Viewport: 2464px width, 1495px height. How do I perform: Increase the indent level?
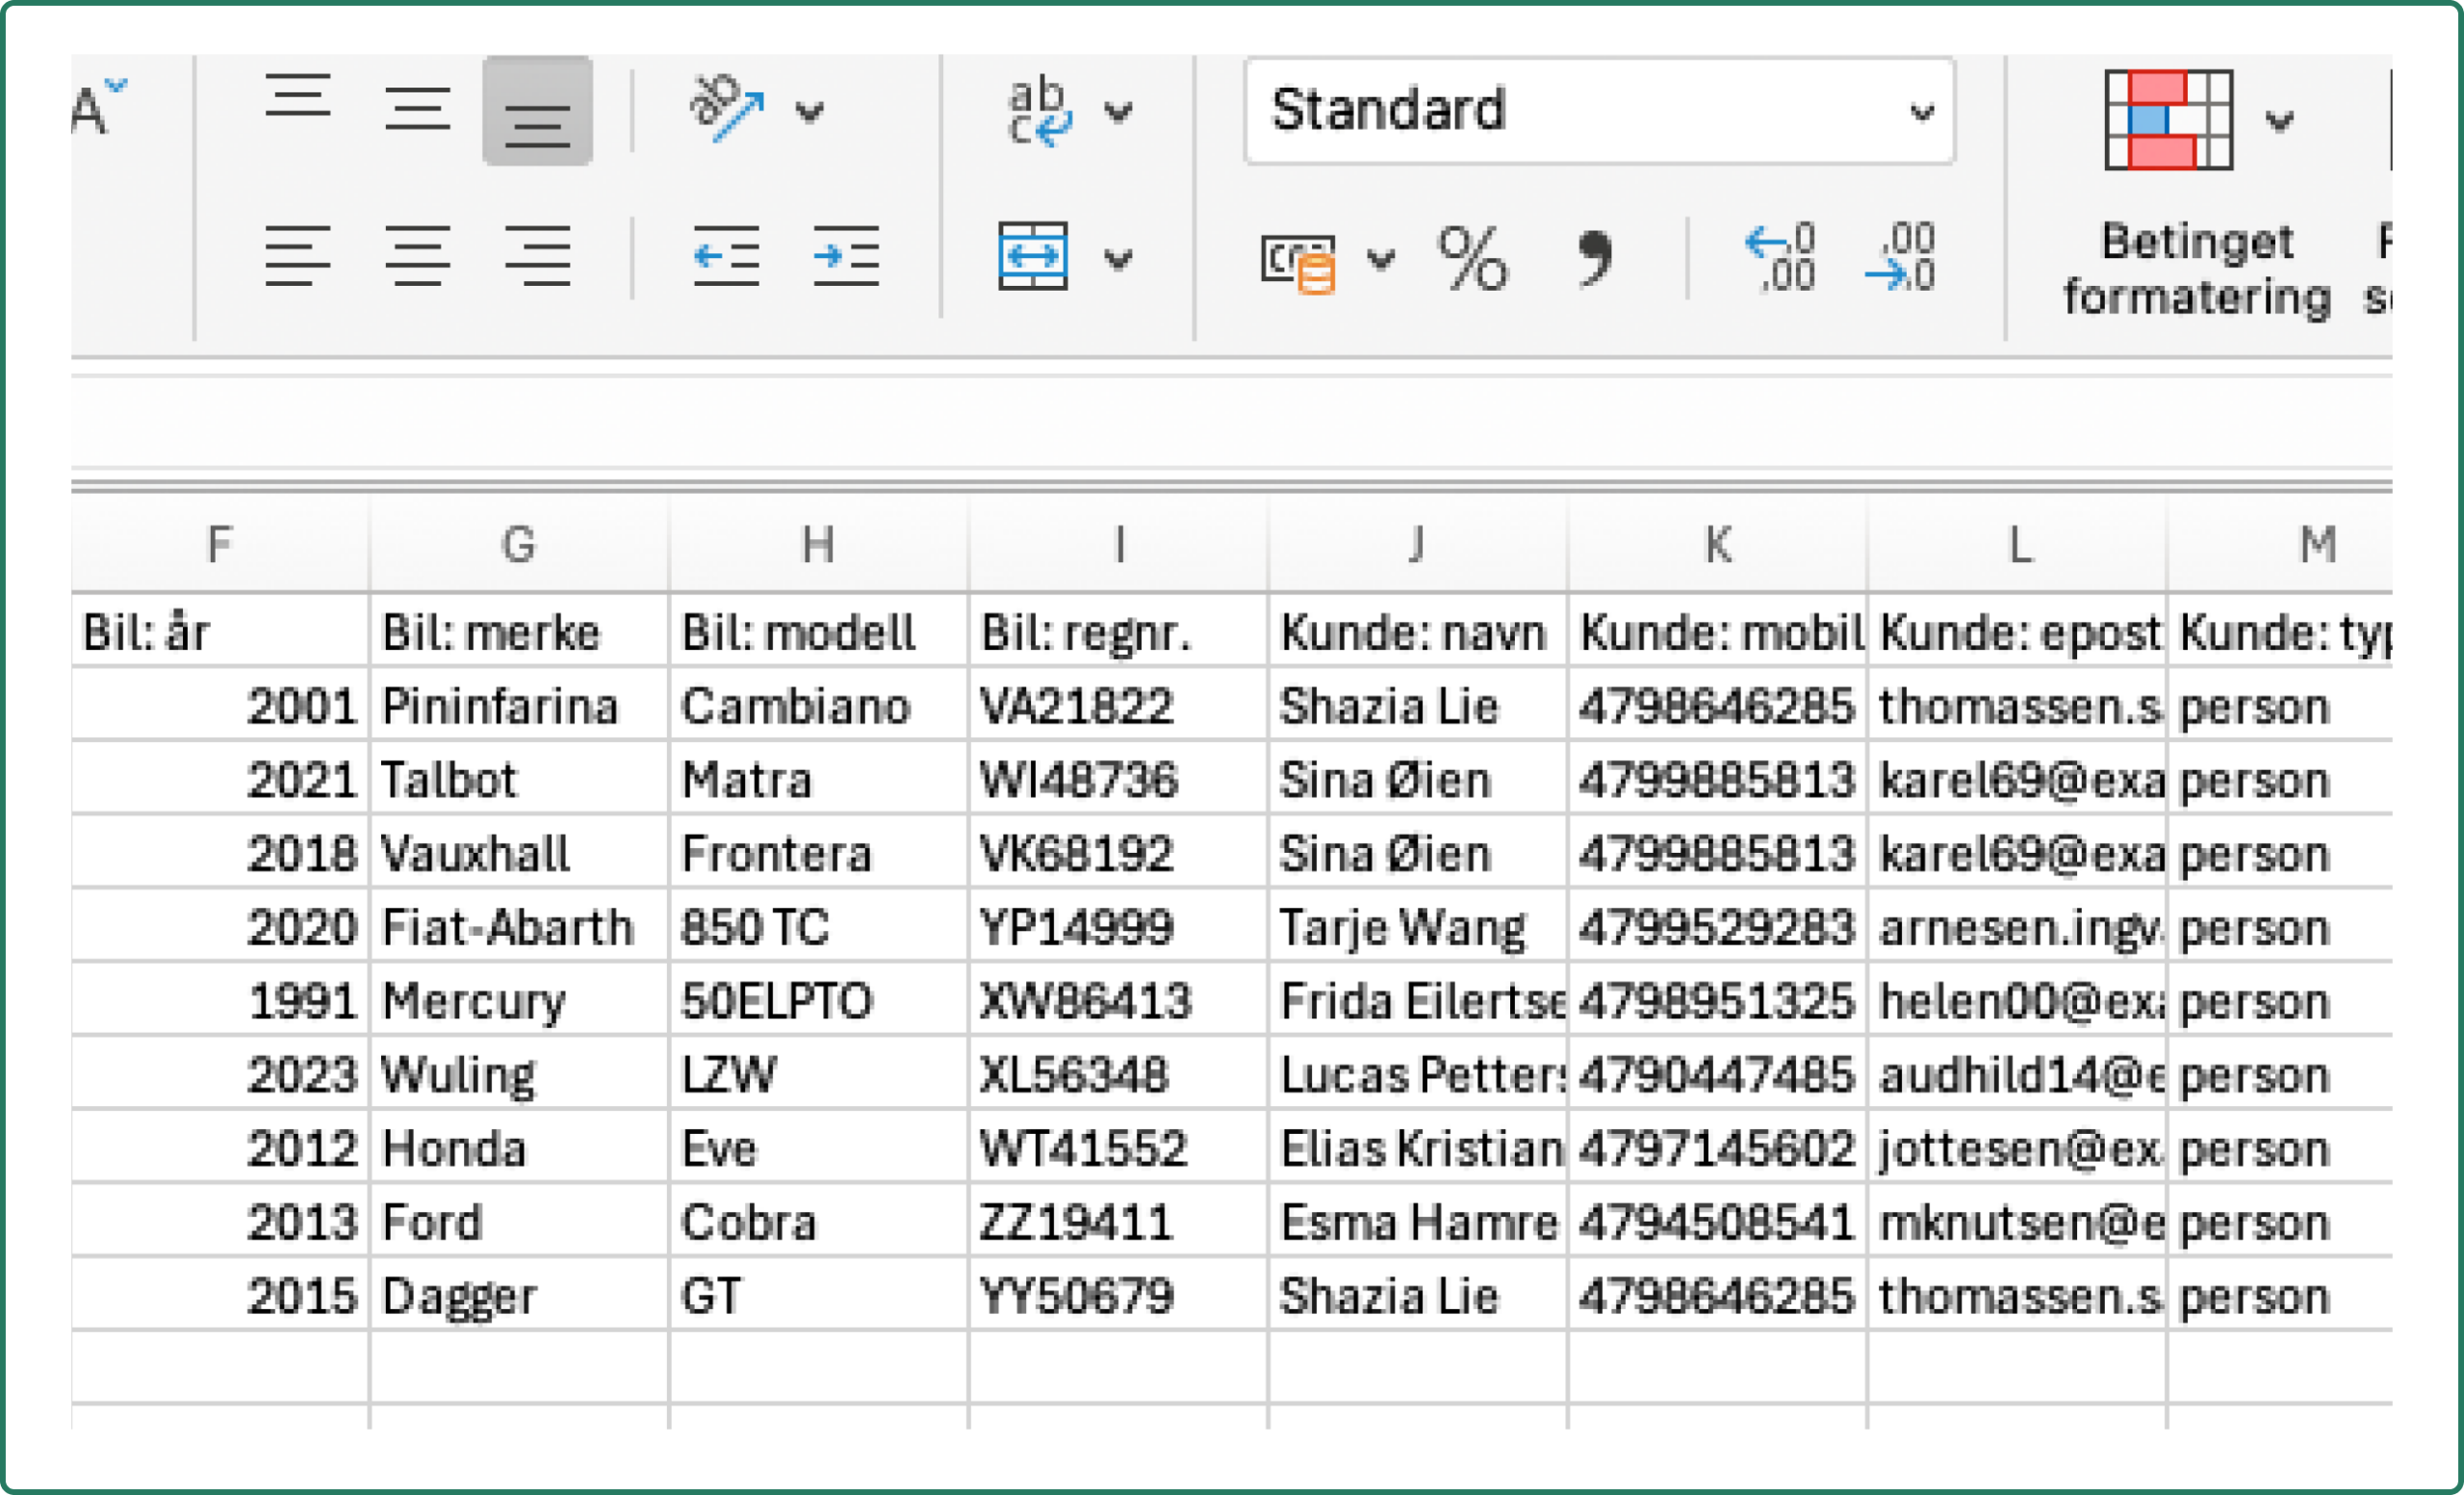tap(846, 256)
